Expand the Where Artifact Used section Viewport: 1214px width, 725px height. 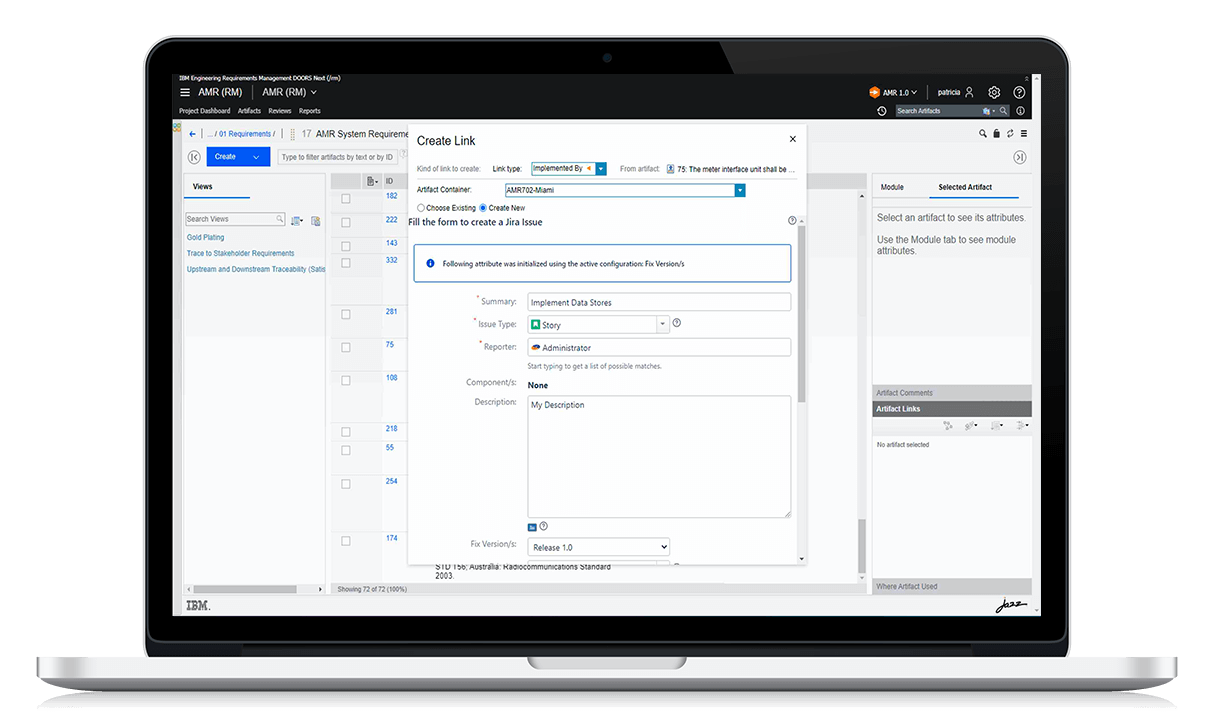tap(951, 586)
